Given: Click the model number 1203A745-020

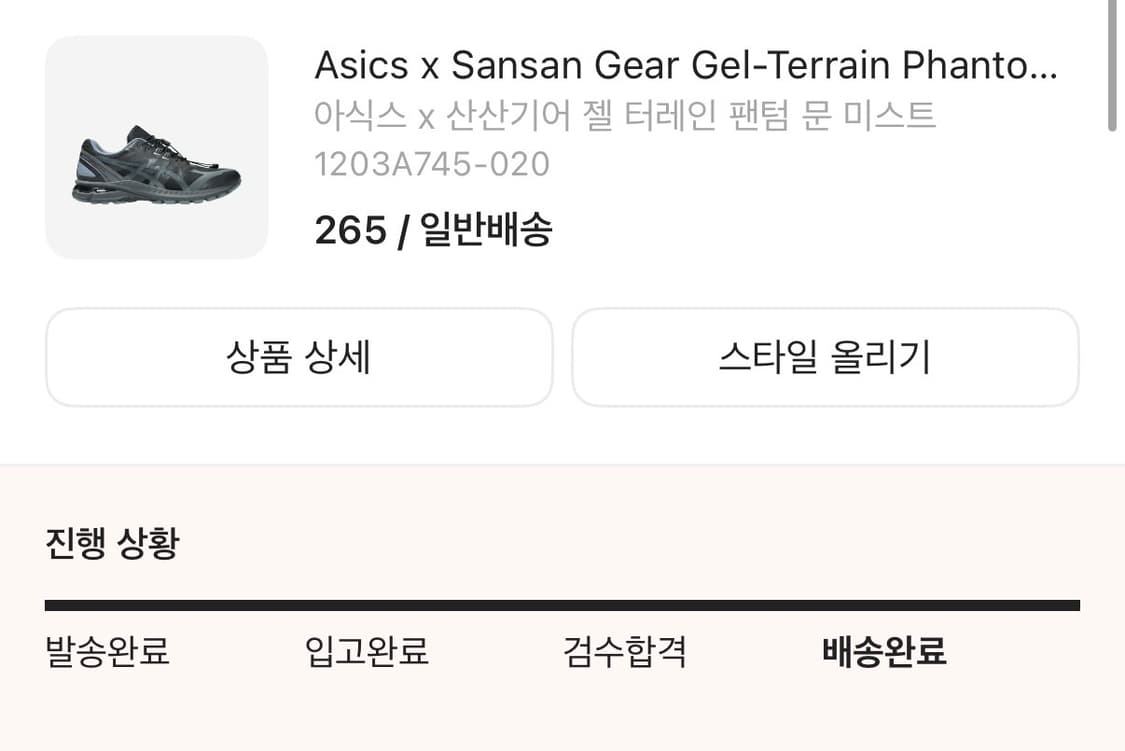Looking at the screenshot, I should click(x=432, y=164).
